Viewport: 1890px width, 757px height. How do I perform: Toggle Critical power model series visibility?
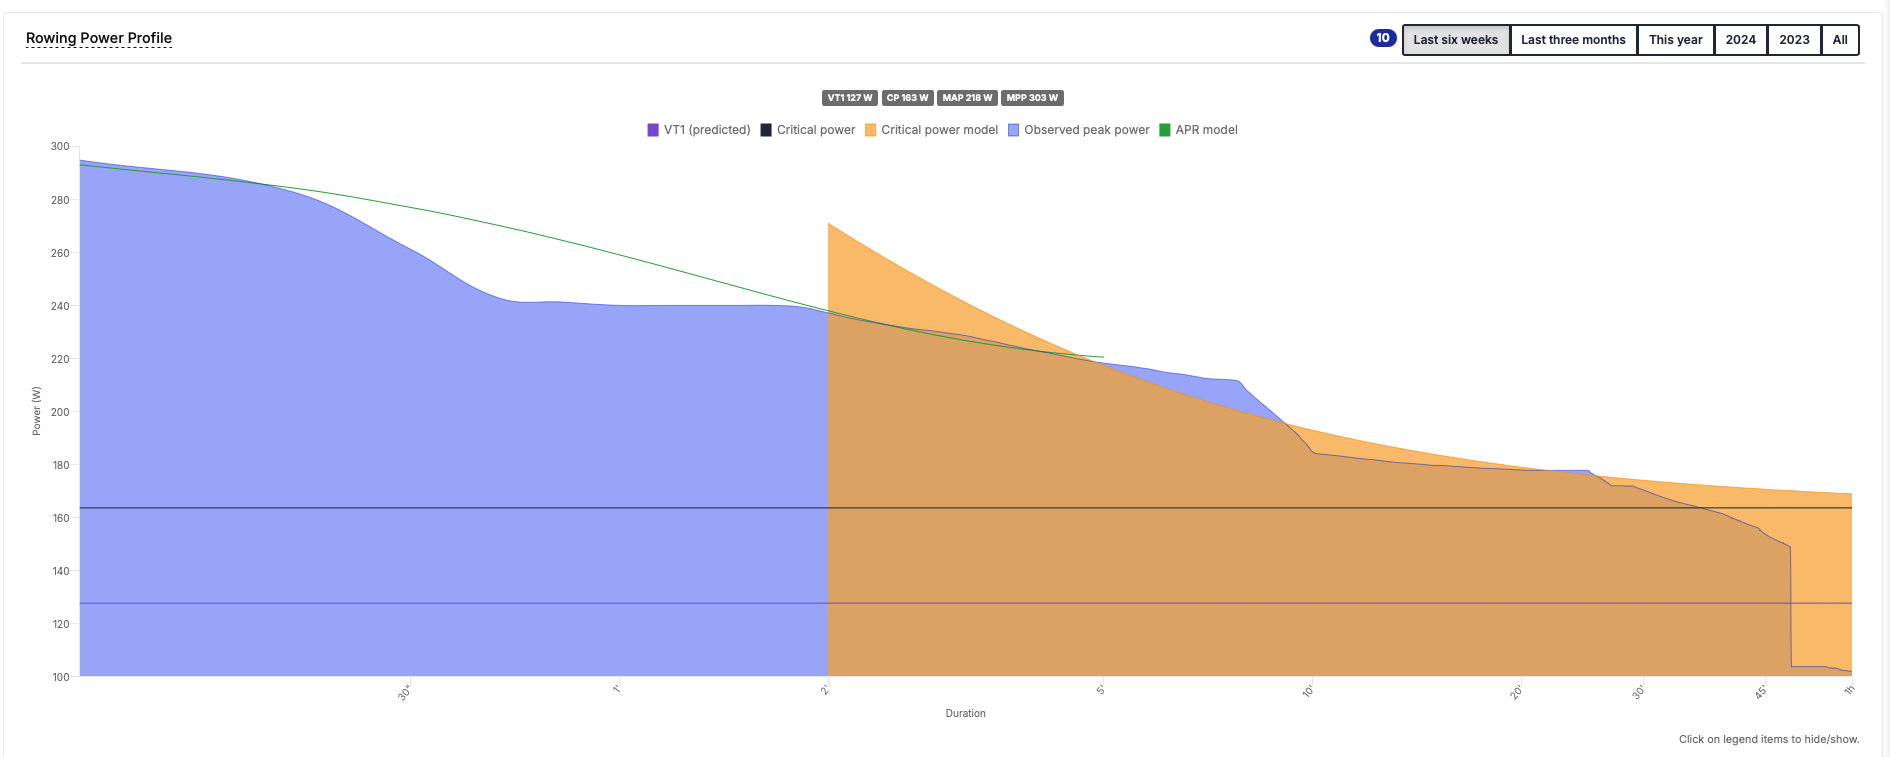click(939, 130)
